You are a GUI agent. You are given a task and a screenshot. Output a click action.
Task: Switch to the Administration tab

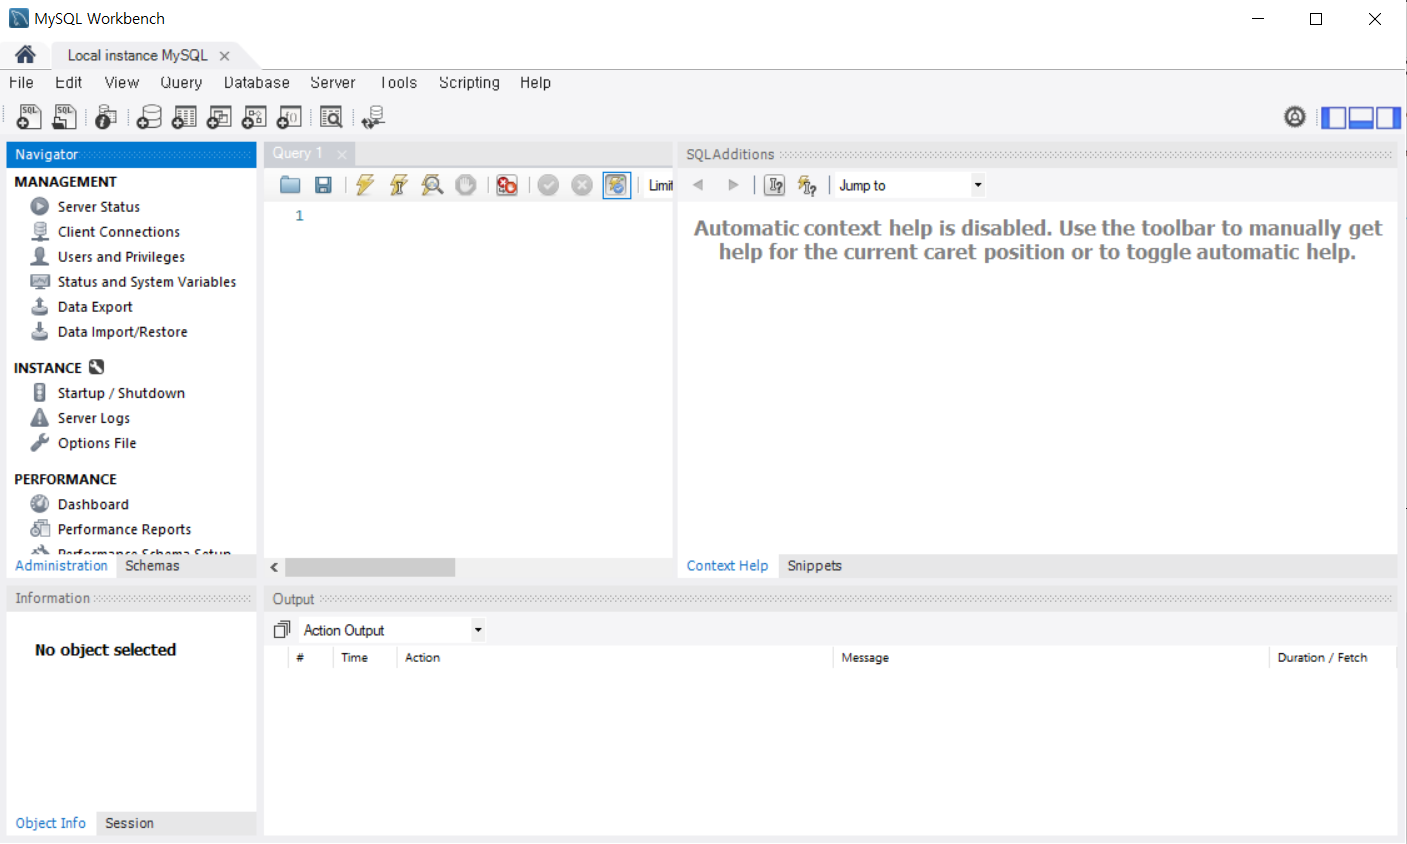click(61, 566)
